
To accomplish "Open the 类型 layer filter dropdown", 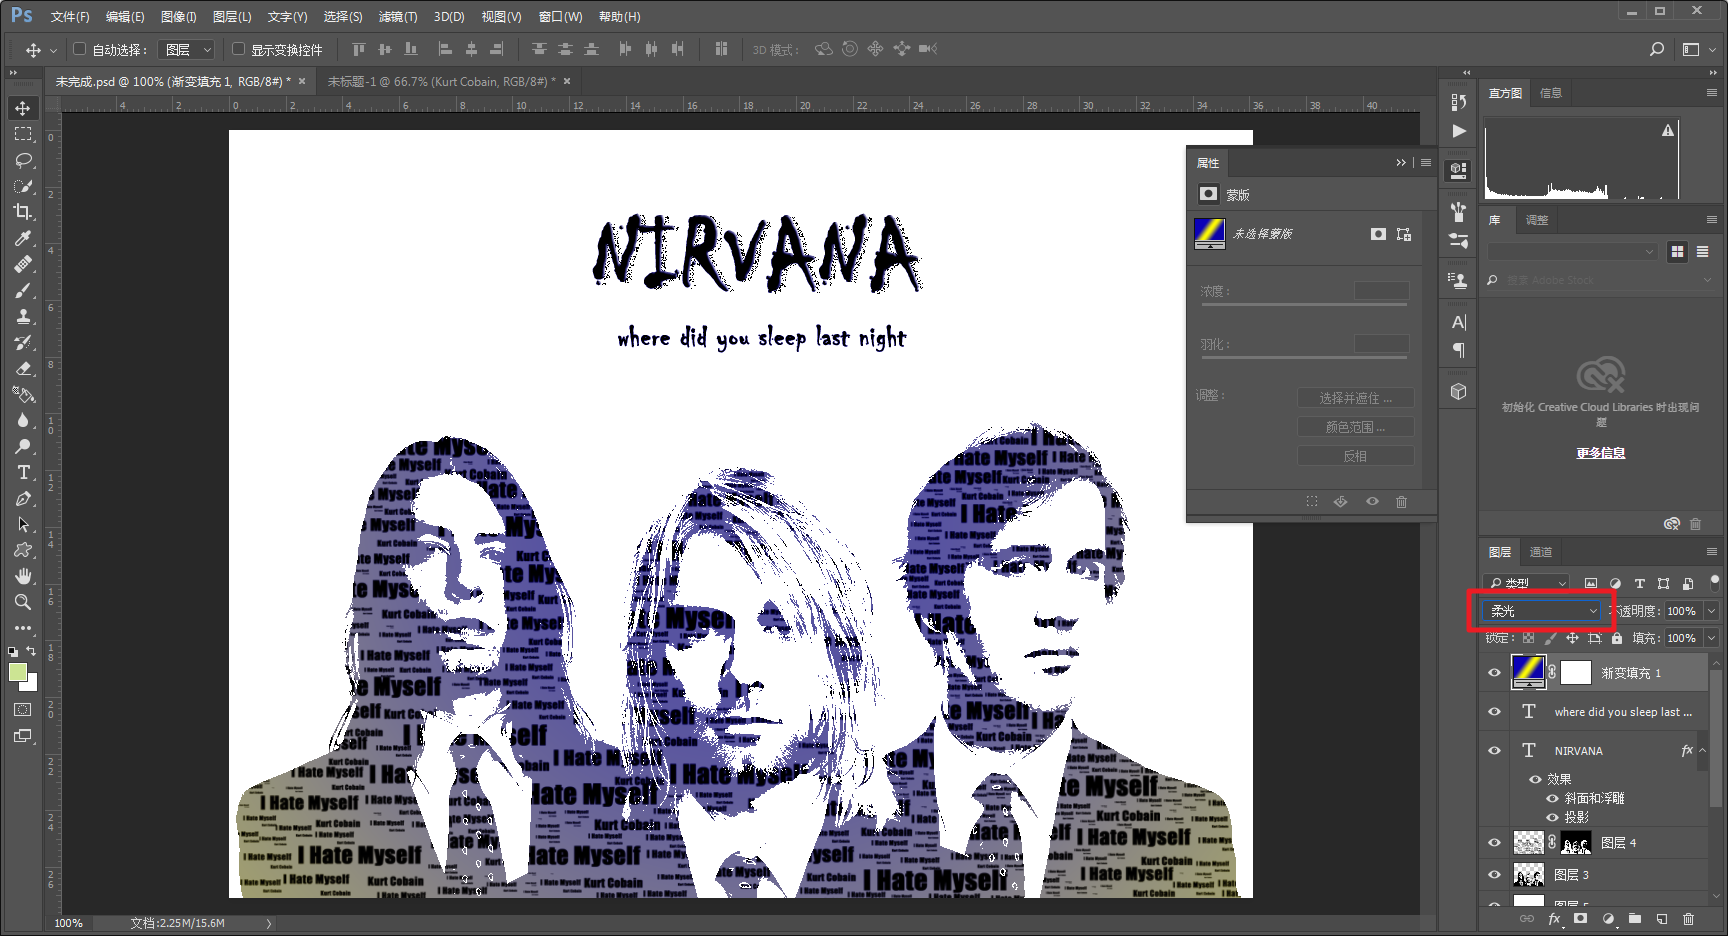I will click(1527, 583).
